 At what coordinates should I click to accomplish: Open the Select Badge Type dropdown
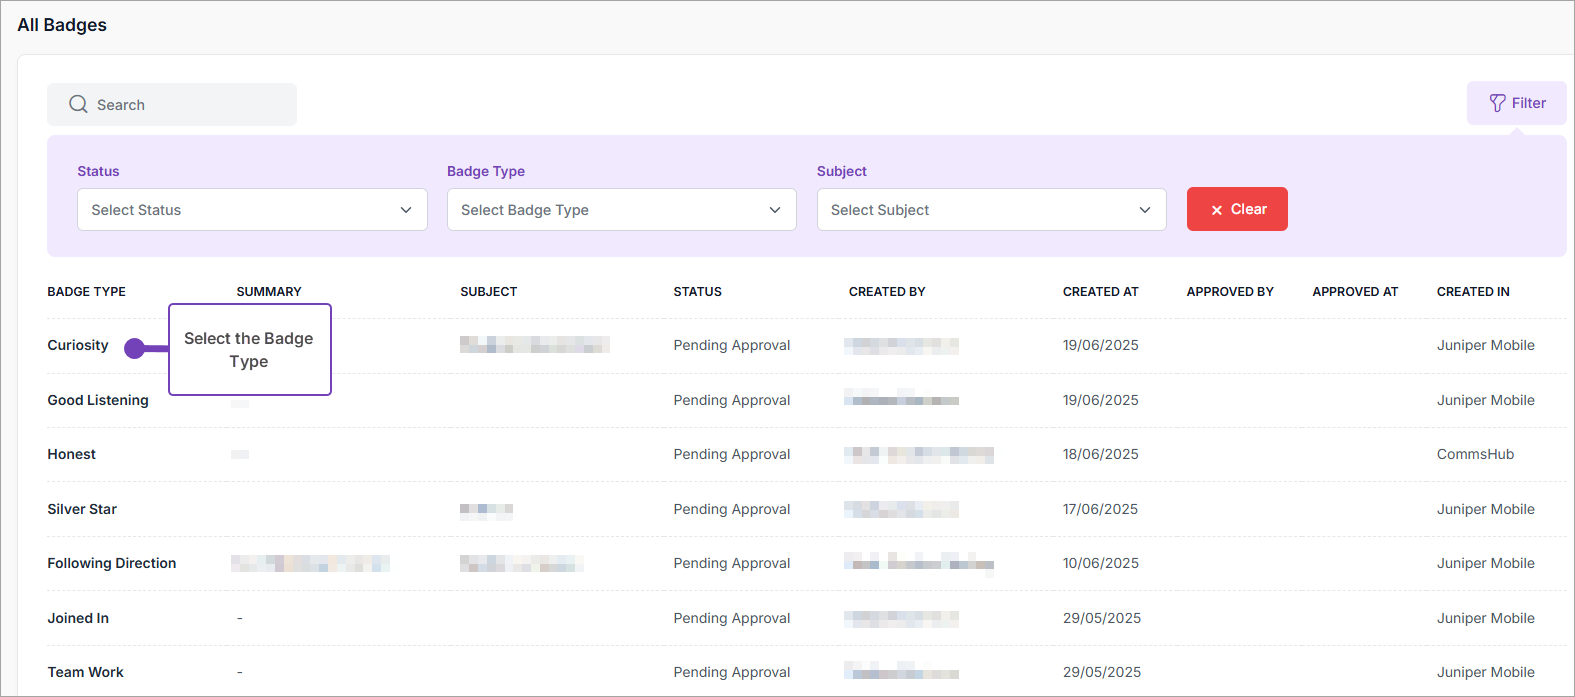coord(621,210)
